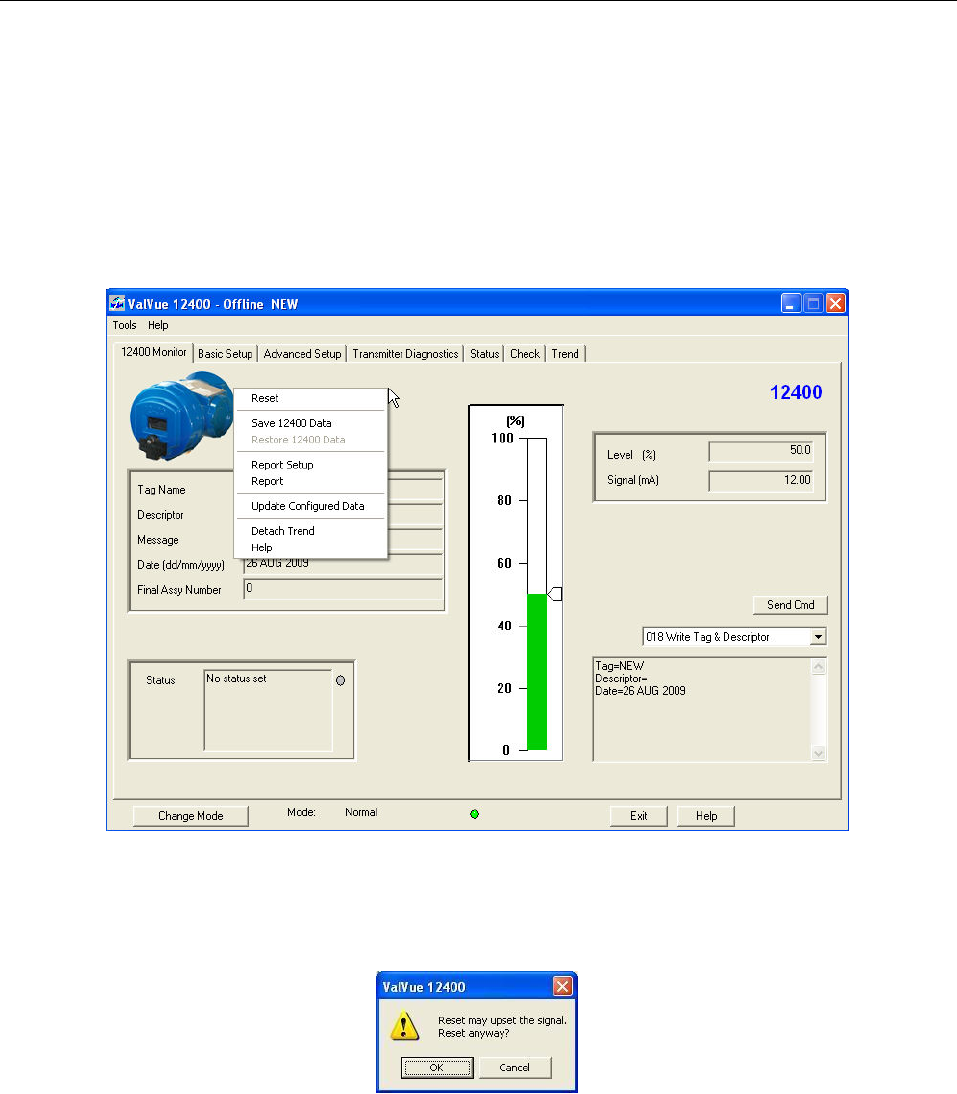The image size is (957, 1094).
Task: Choose Report from the context menu
Action: (x=310, y=481)
